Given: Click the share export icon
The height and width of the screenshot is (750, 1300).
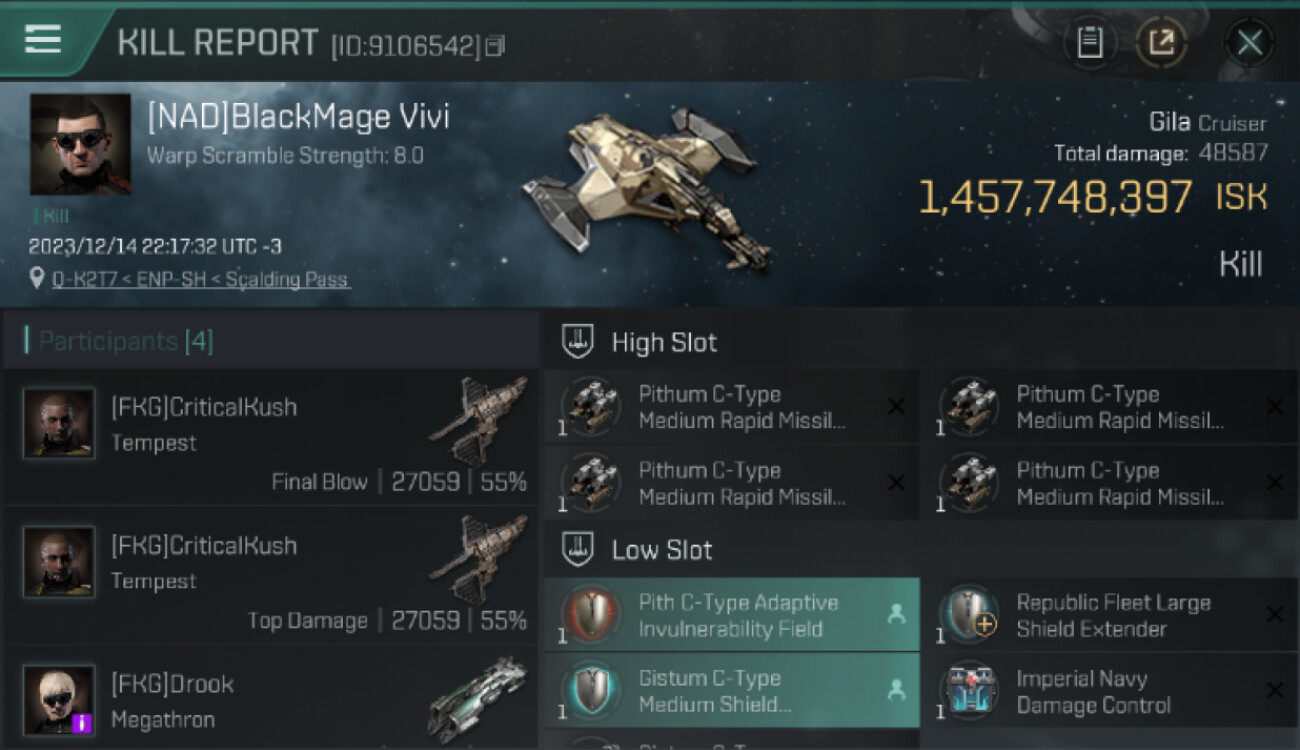Looking at the screenshot, I should click(x=1161, y=43).
